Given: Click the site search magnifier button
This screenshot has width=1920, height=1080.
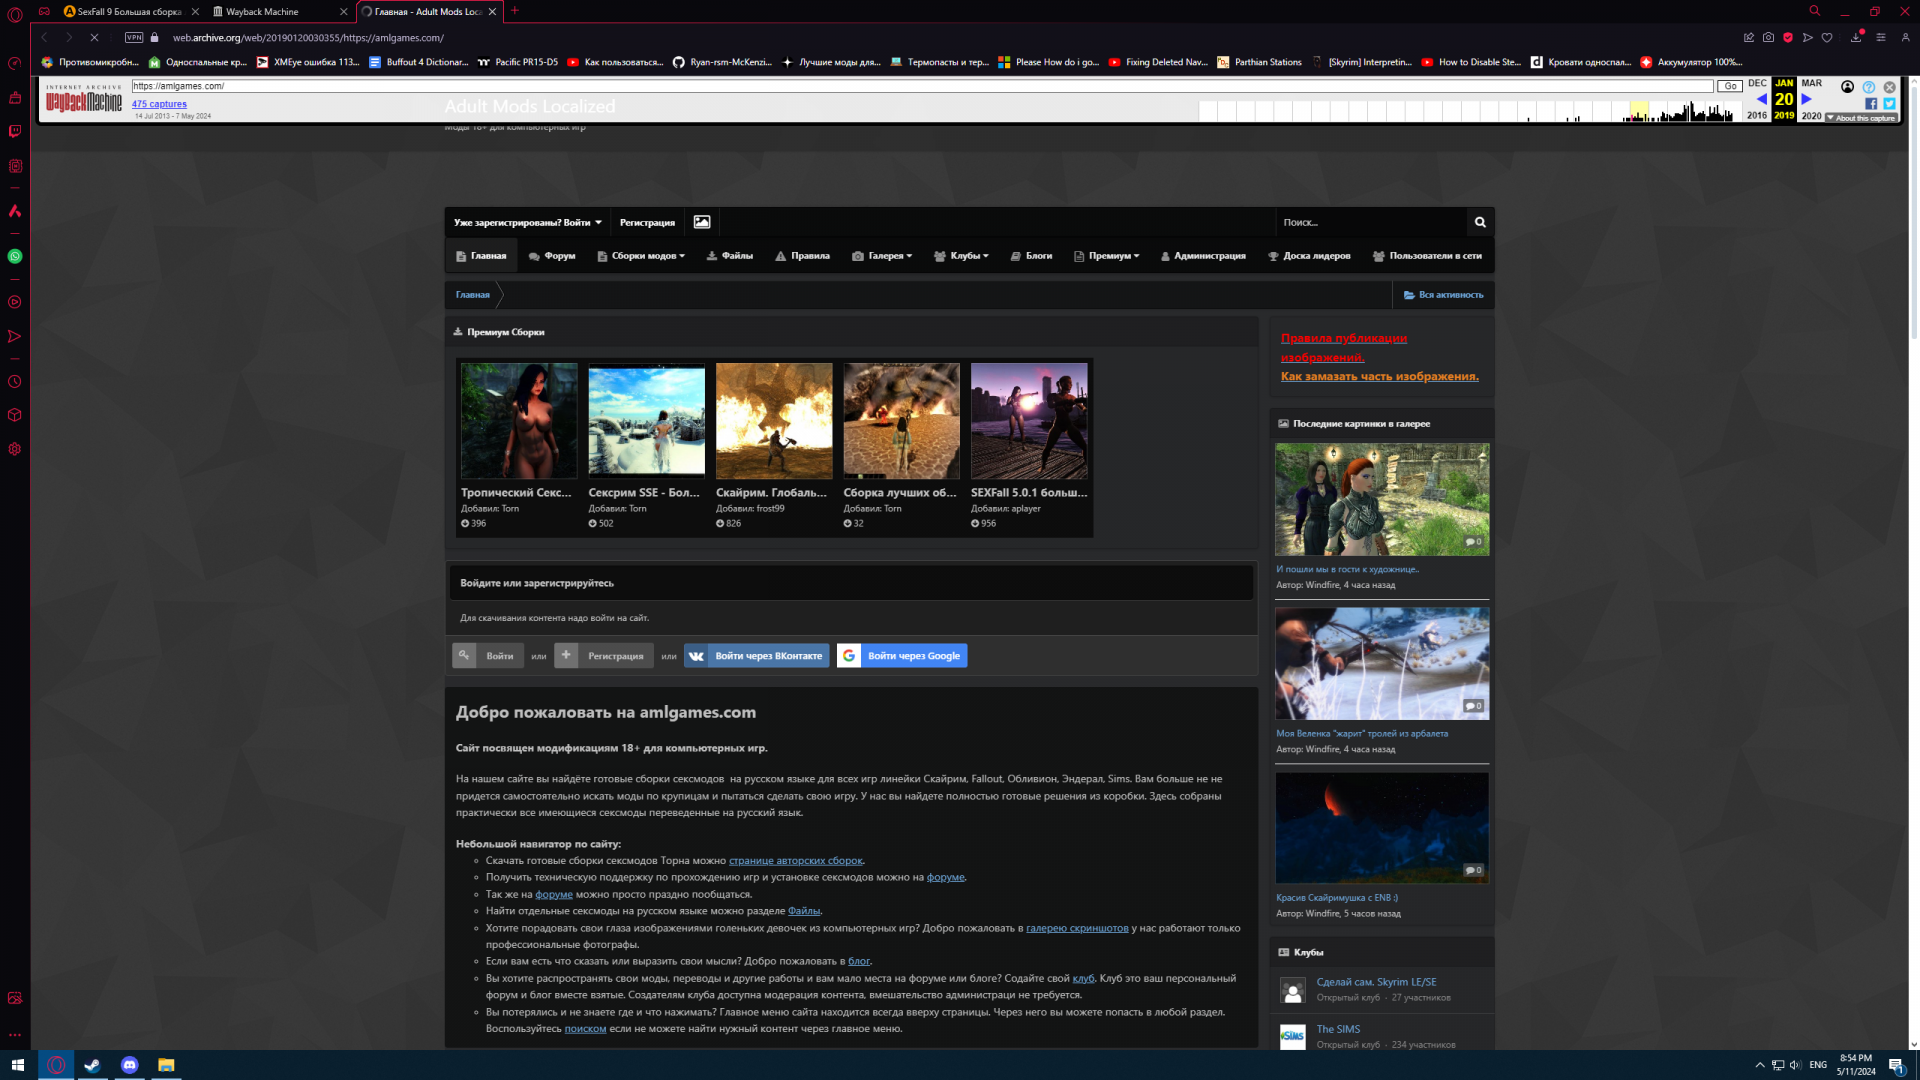Looking at the screenshot, I should pos(1480,222).
